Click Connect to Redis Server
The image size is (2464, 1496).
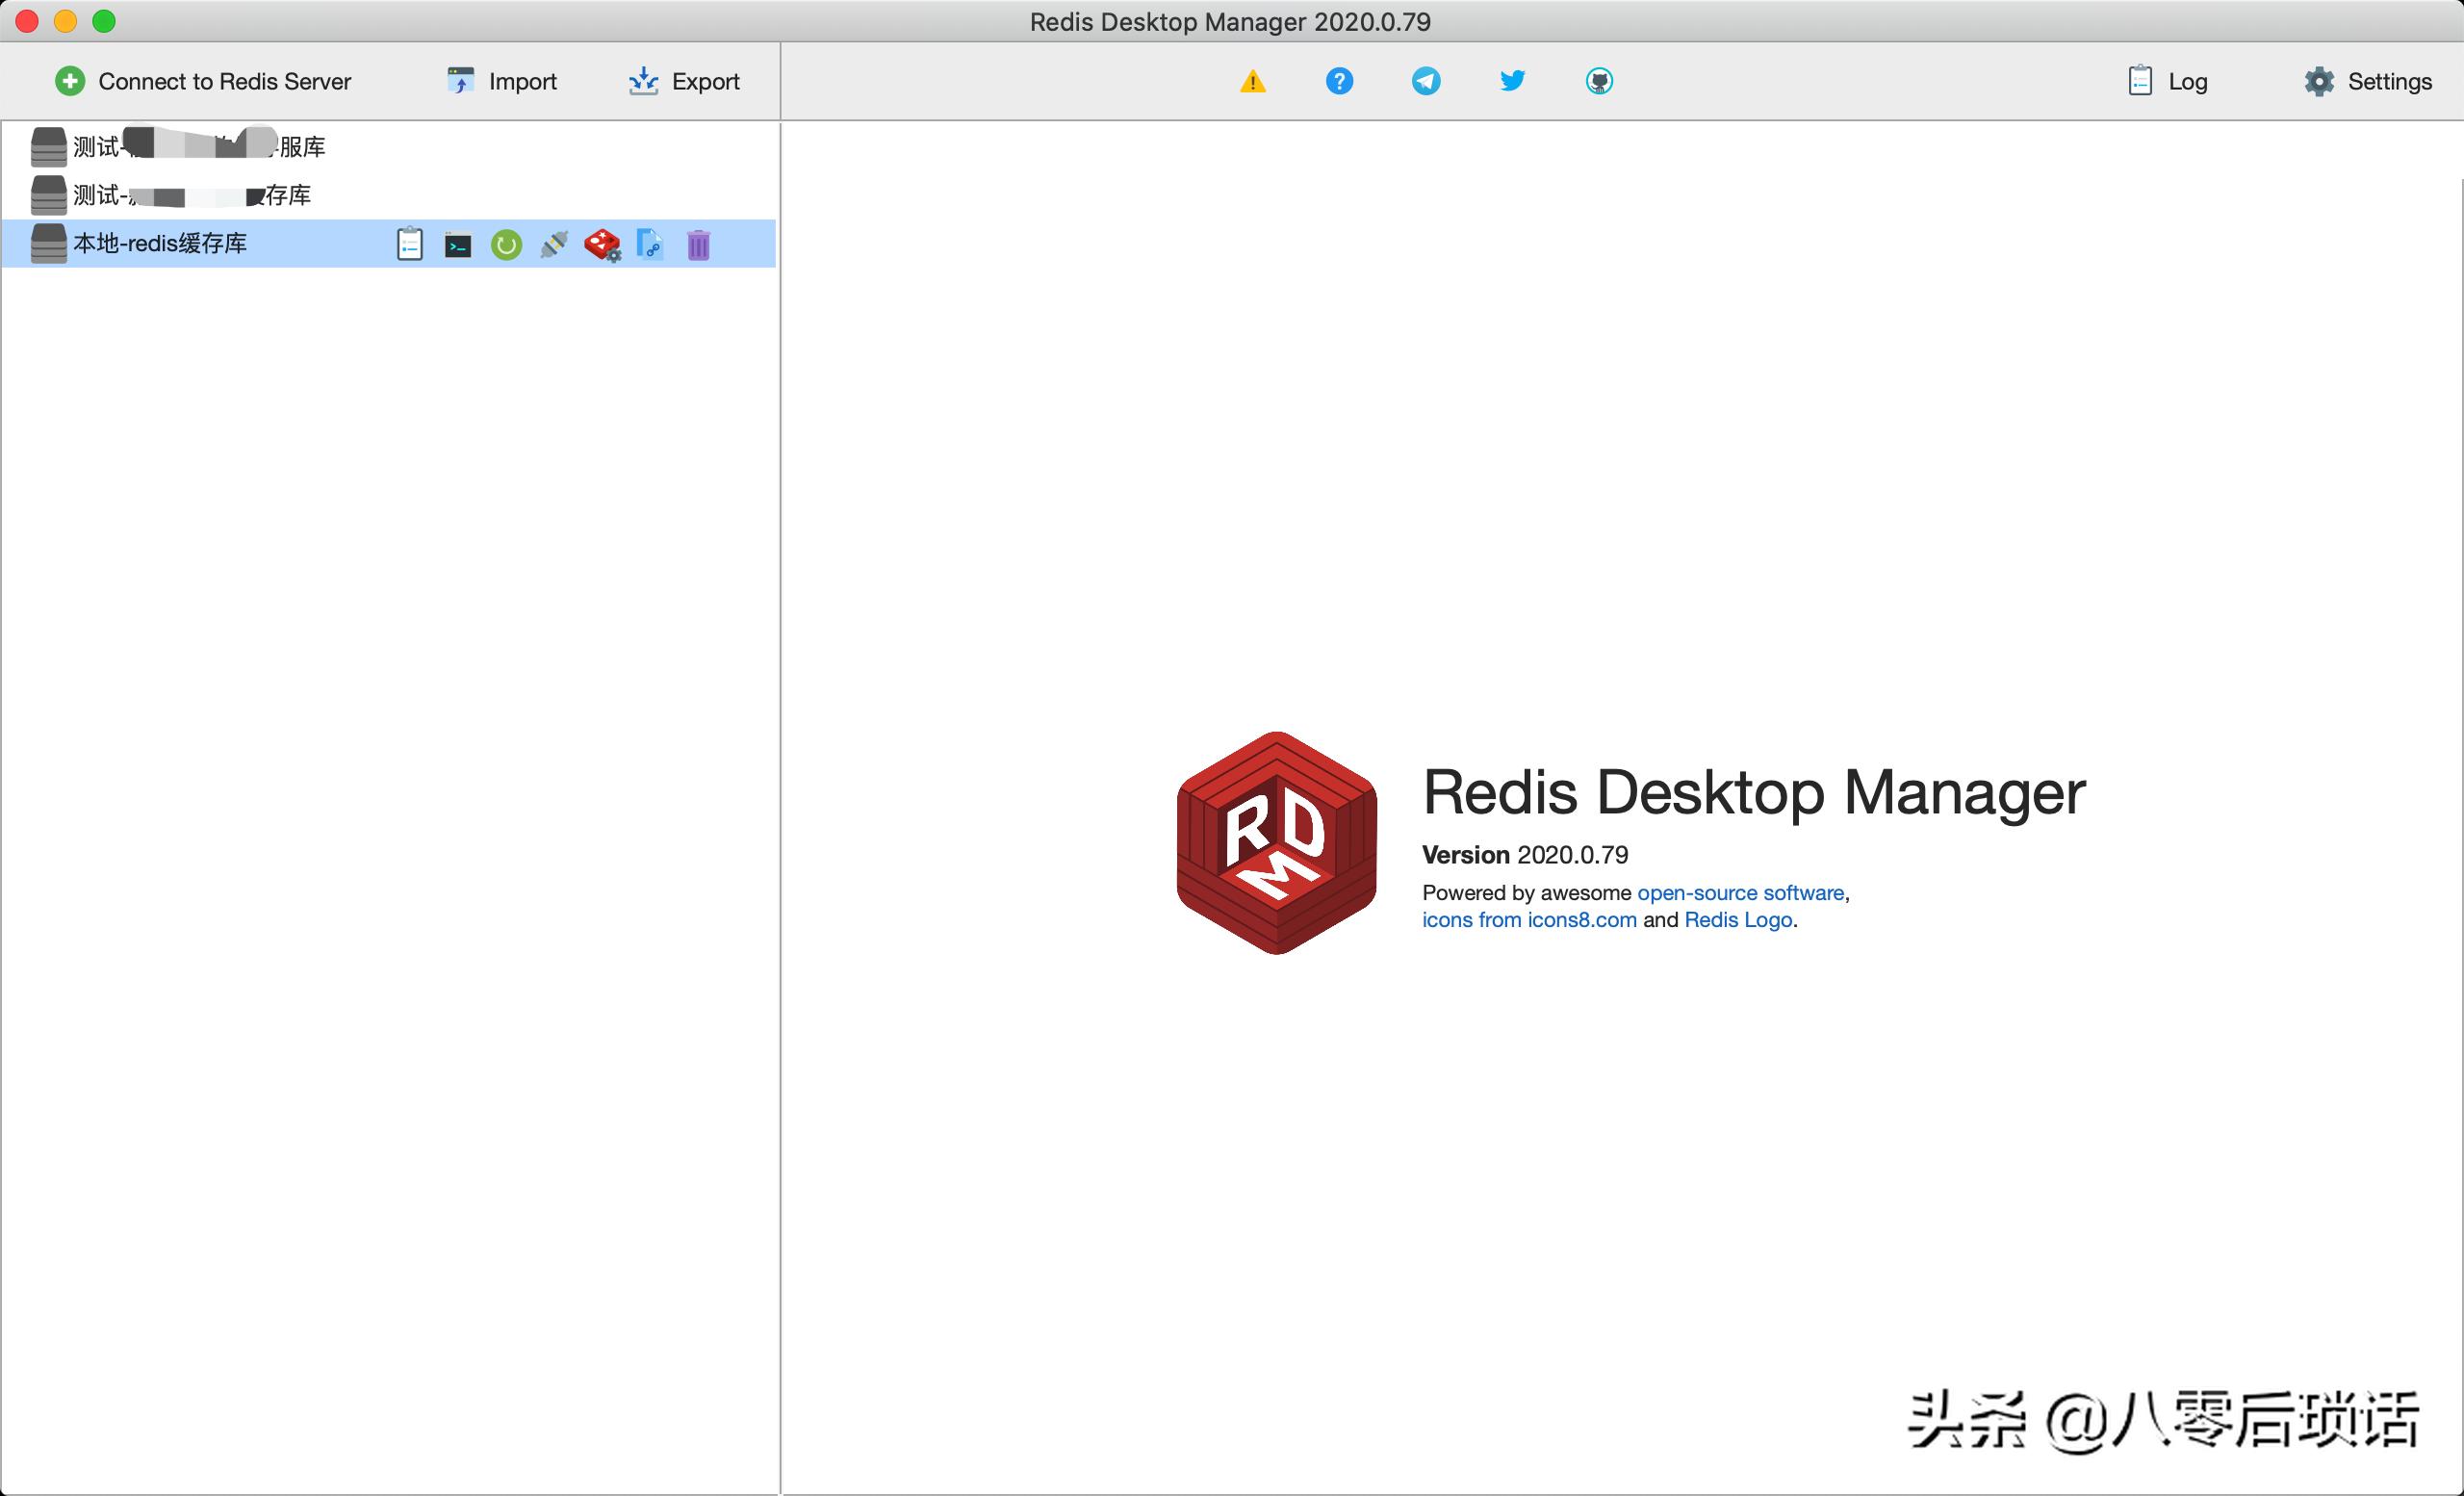[203, 81]
